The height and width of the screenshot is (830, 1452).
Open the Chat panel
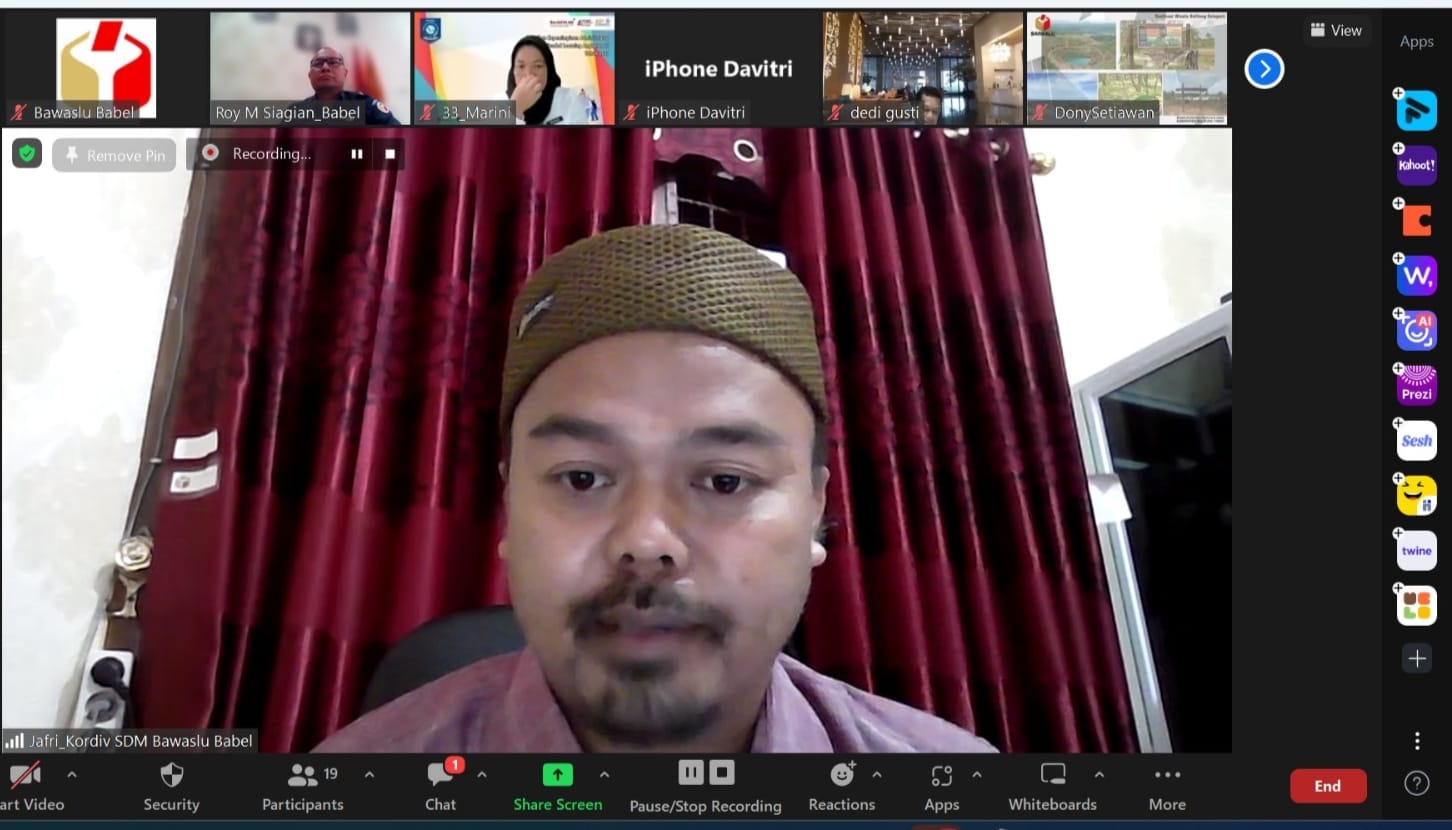tap(440, 786)
